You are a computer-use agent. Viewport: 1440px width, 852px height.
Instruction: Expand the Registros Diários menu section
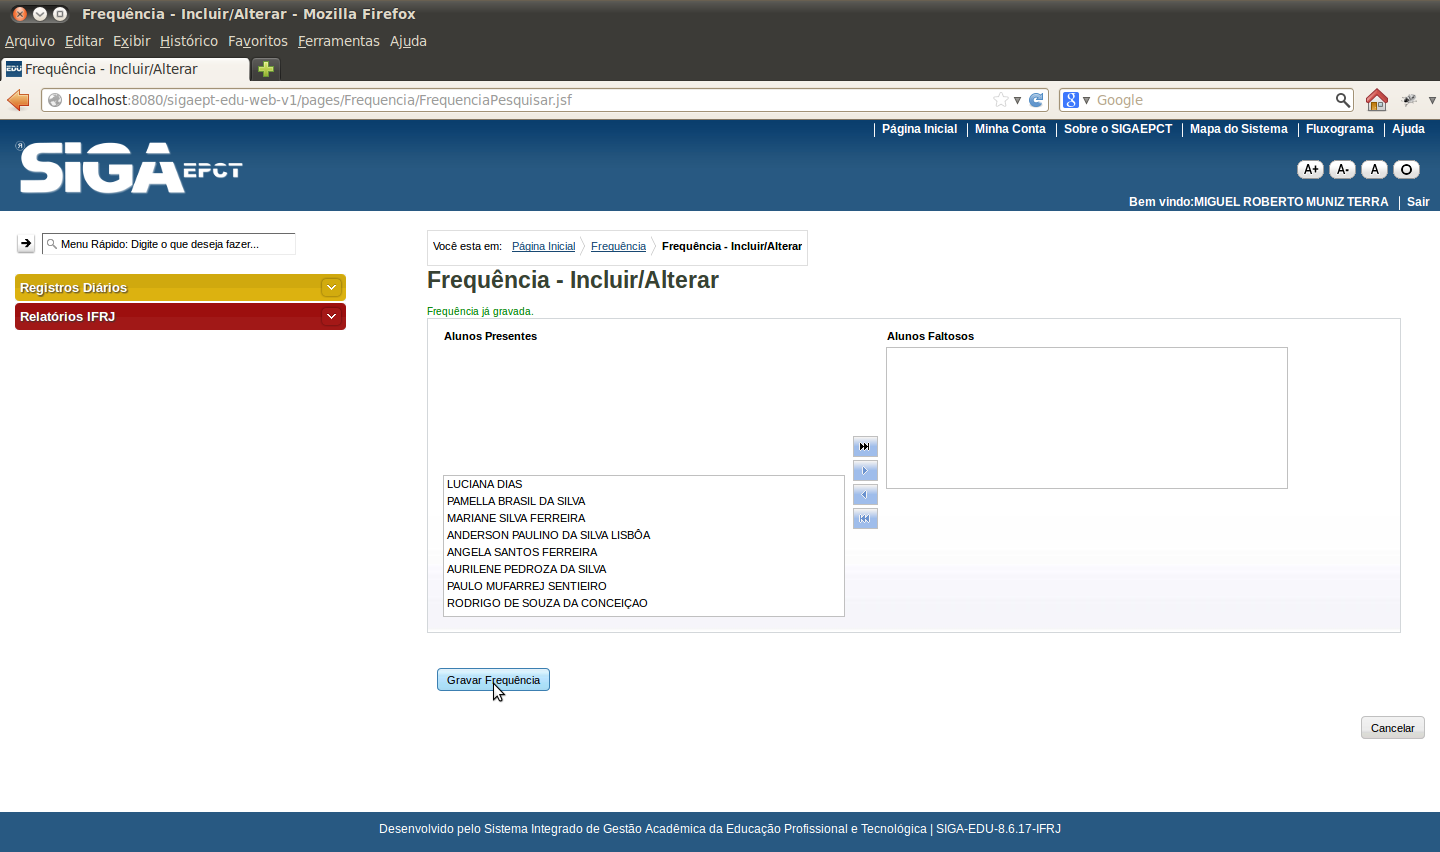331,288
